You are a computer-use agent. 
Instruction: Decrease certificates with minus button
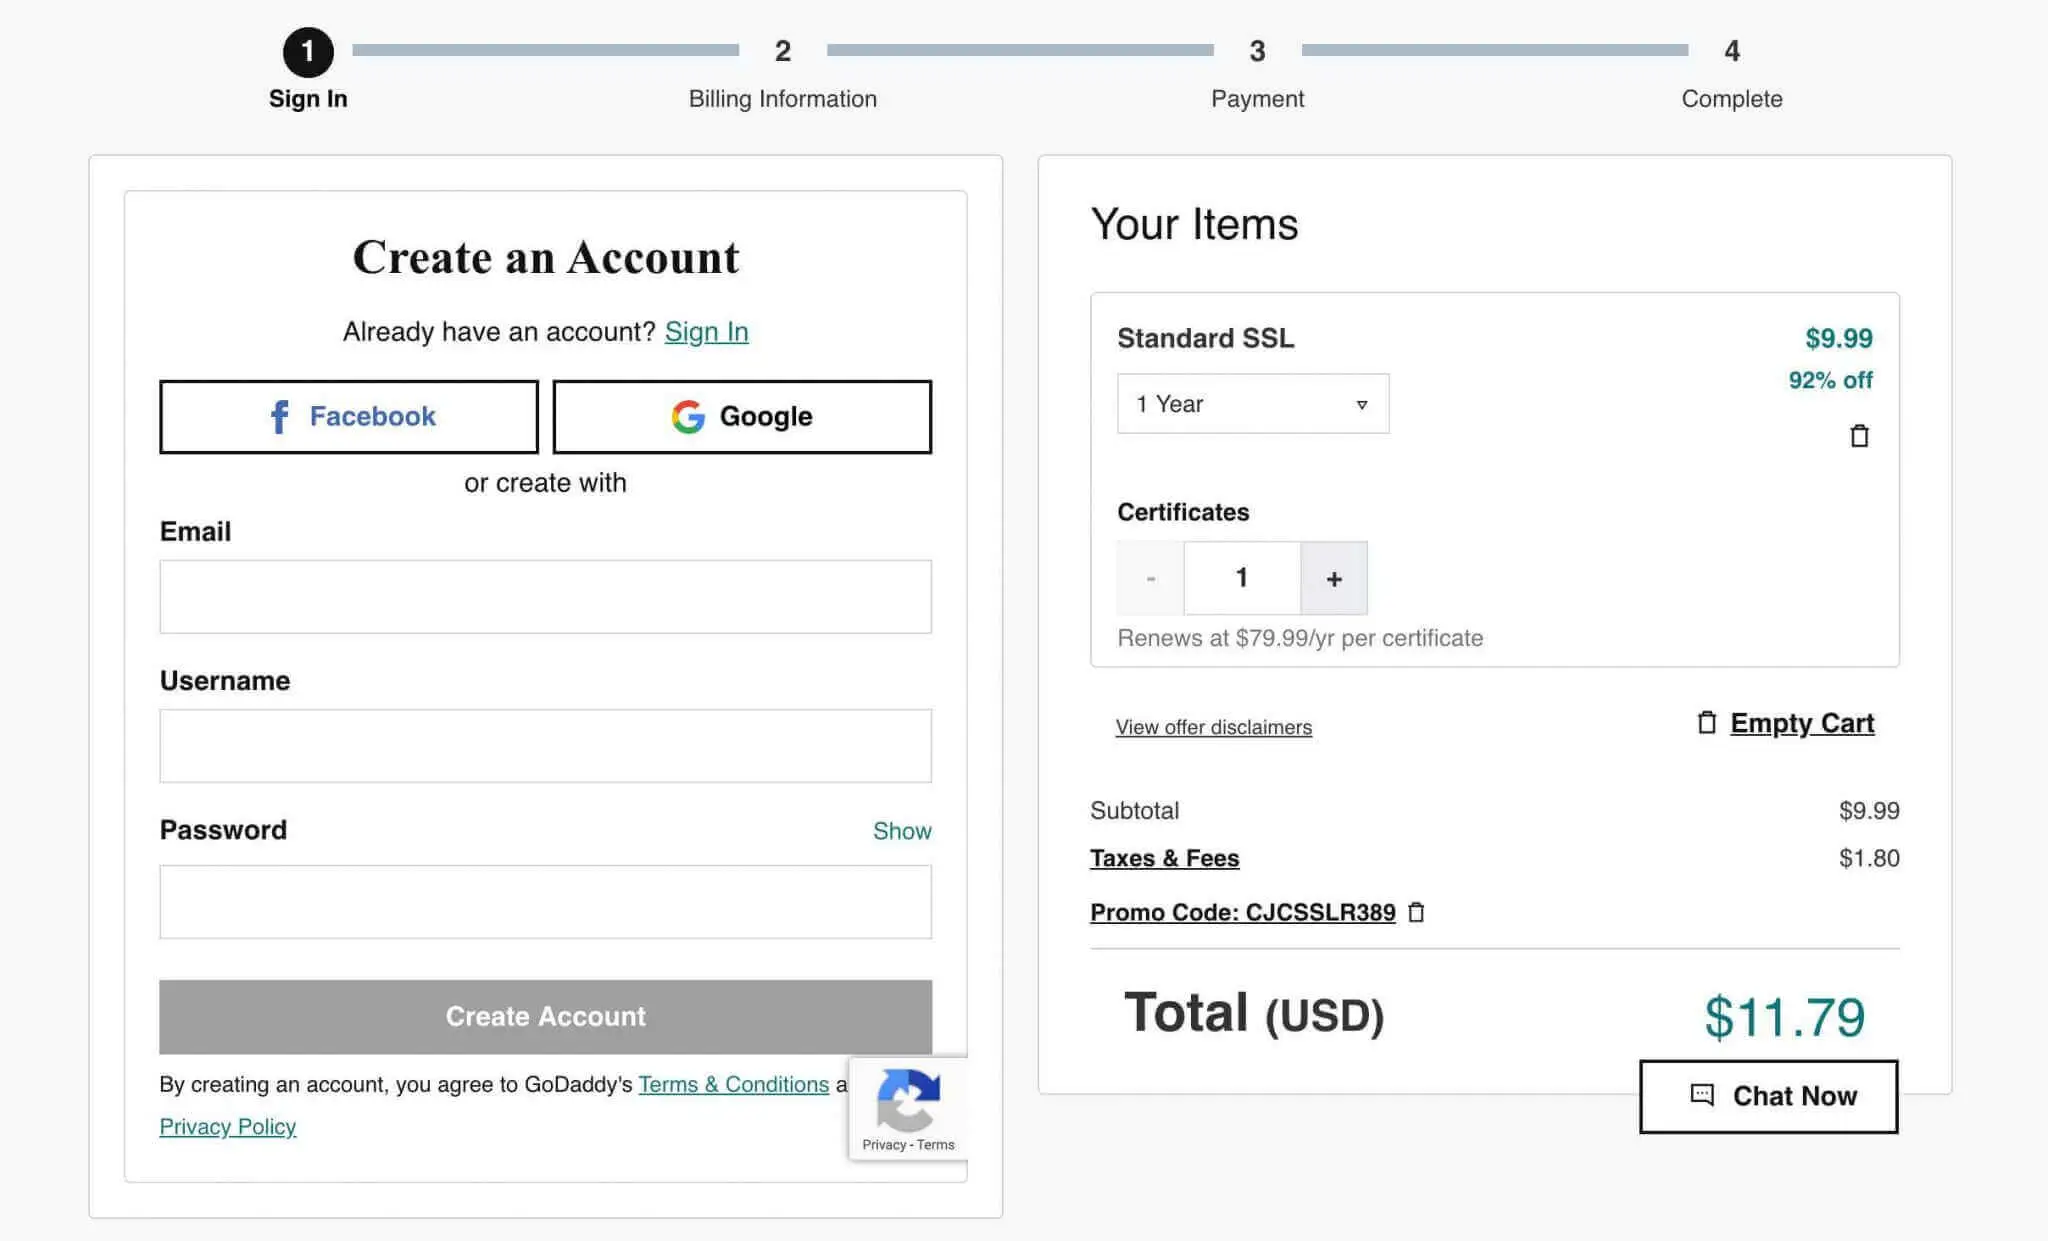pyautogui.click(x=1150, y=578)
